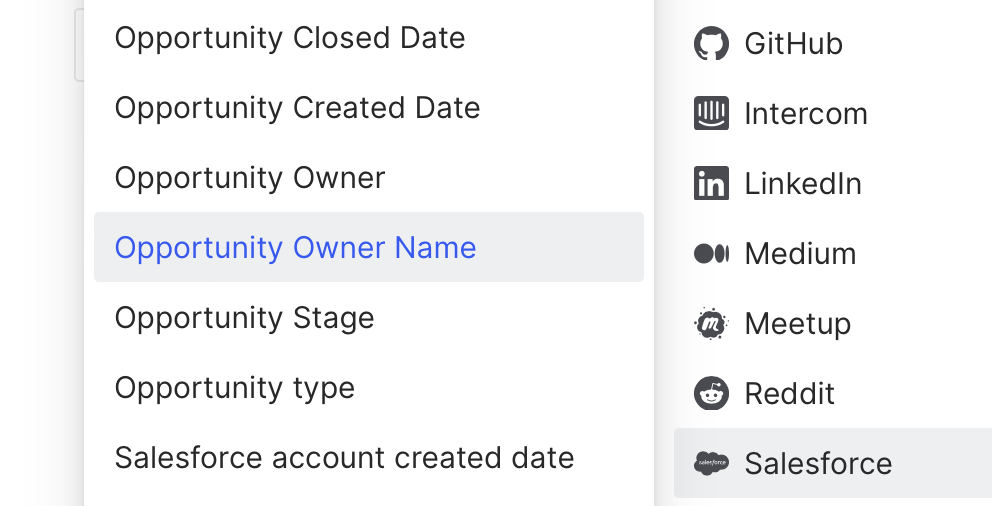Pick the Opportunity Owner option
Image resolution: width=992 pixels, height=506 pixels.
(250, 178)
